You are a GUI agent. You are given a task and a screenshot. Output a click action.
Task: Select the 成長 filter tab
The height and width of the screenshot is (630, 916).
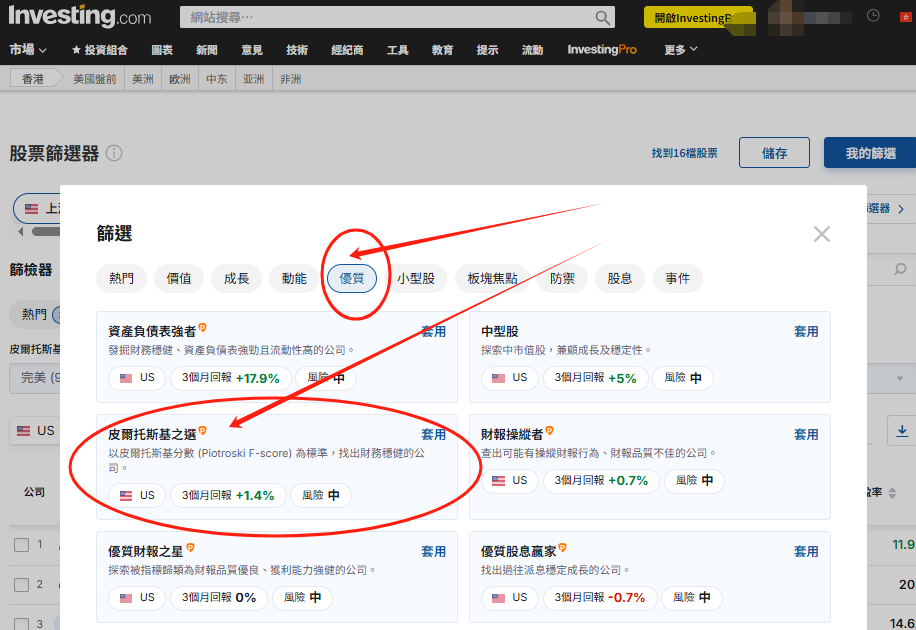[x=237, y=278]
